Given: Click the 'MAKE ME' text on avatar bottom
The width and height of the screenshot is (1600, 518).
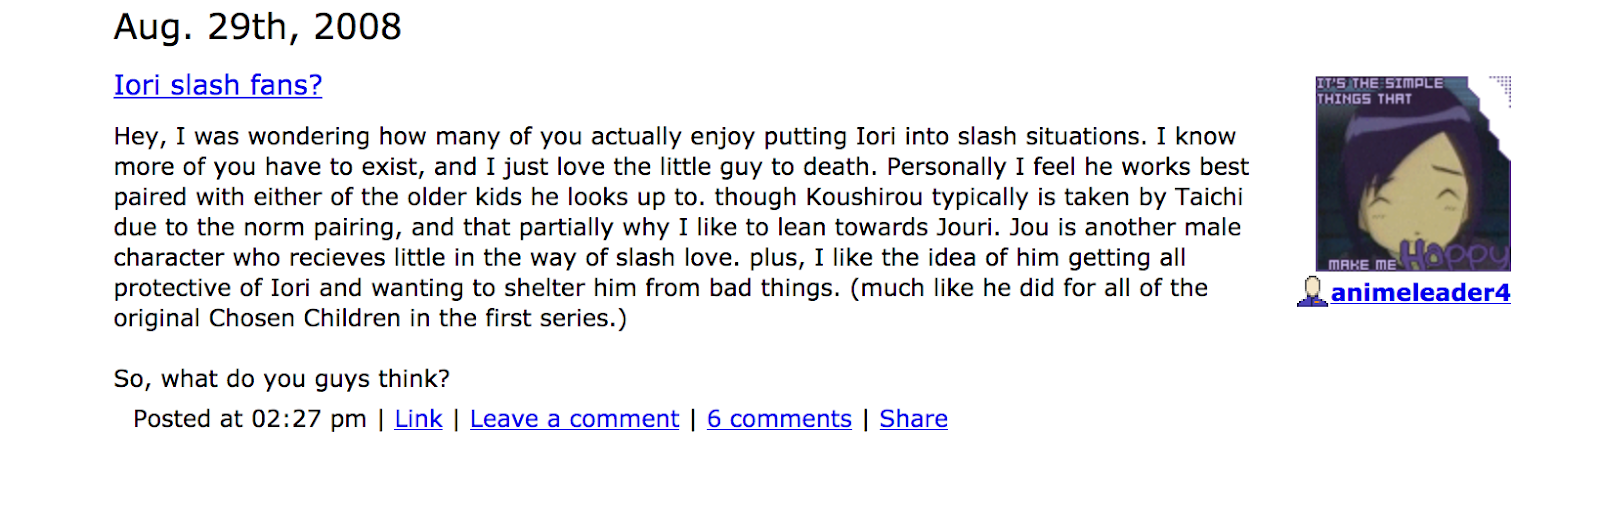Looking at the screenshot, I should pyautogui.click(x=1362, y=264).
